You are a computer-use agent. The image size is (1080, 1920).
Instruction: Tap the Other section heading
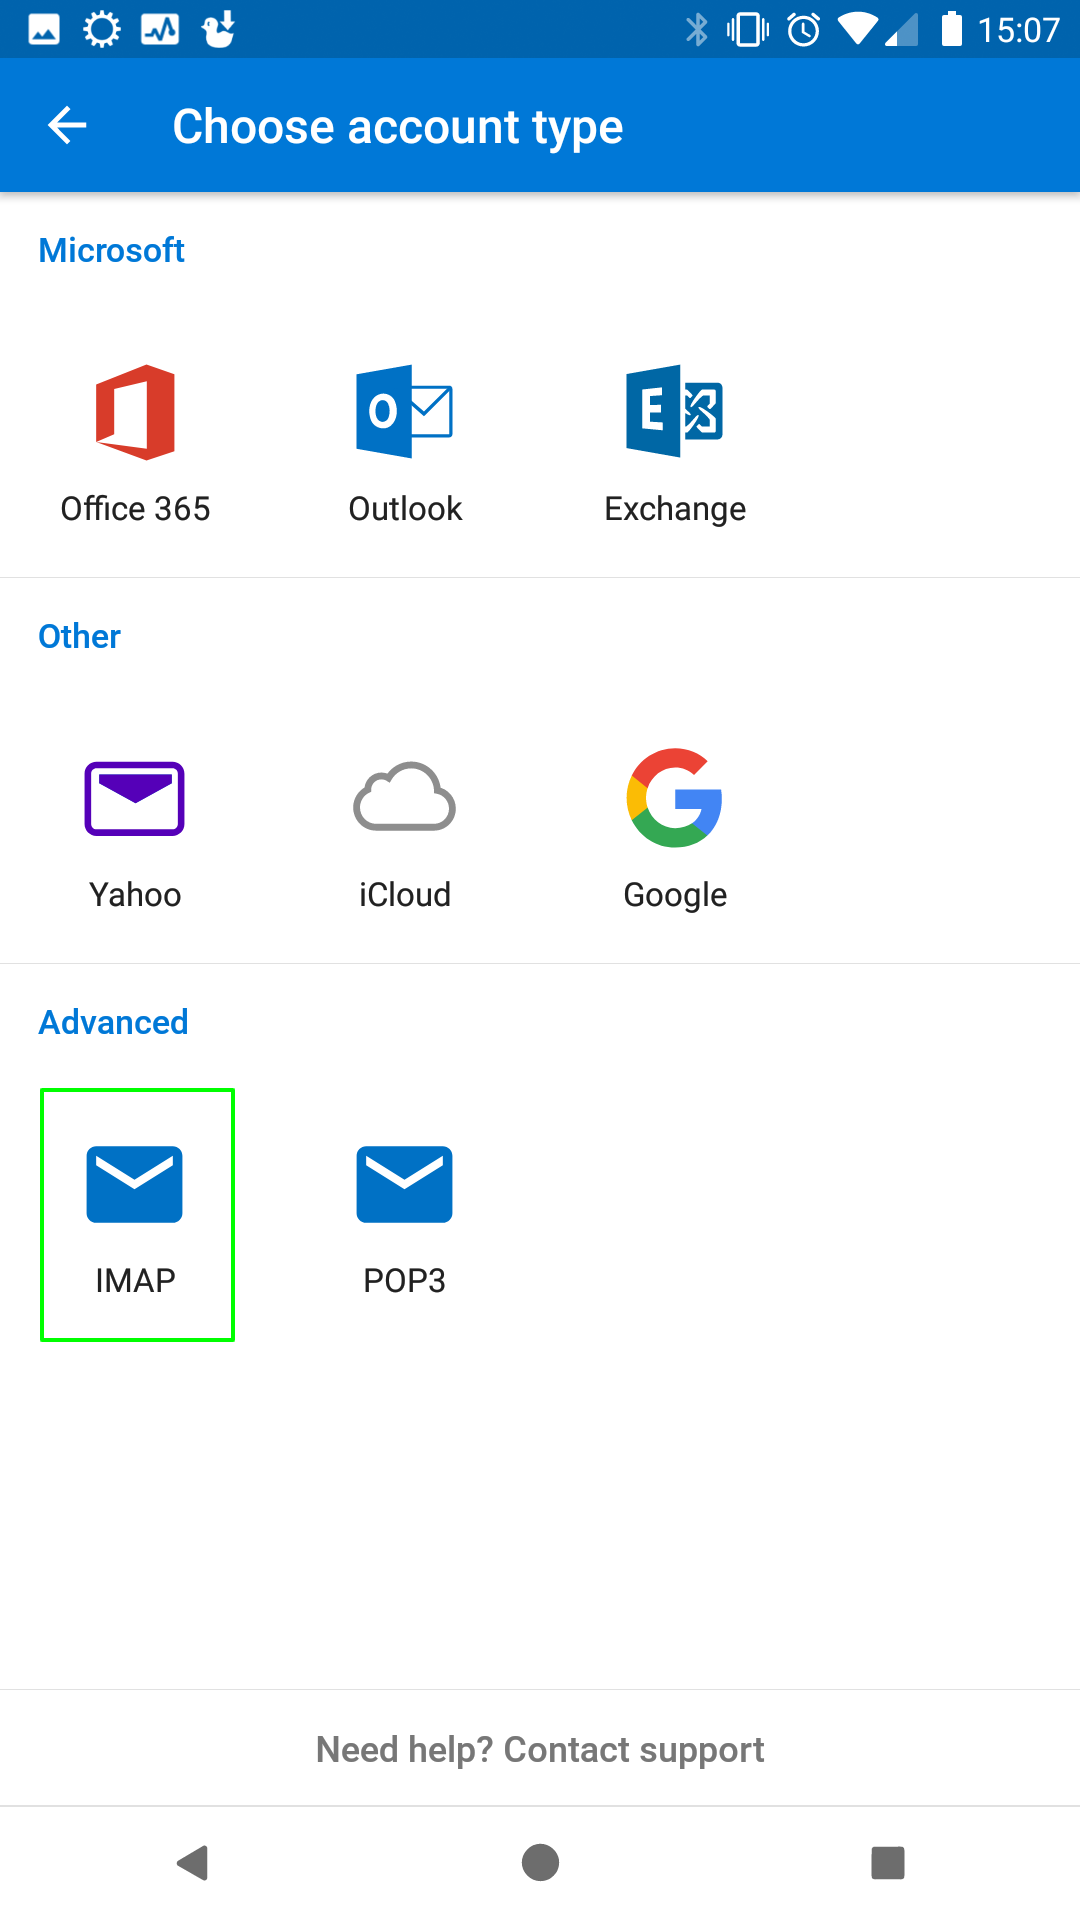tap(79, 636)
